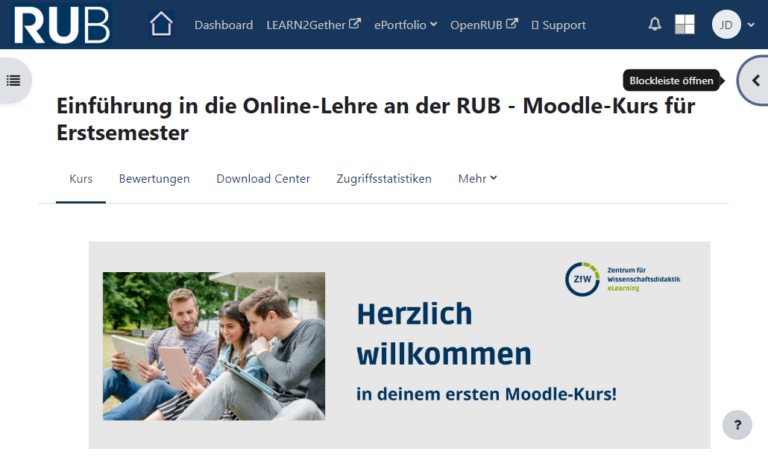Click 'in deinem ersten Moodle-Kurs!' text
The height and width of the screenshot is (463, 768).
[486, 394]
